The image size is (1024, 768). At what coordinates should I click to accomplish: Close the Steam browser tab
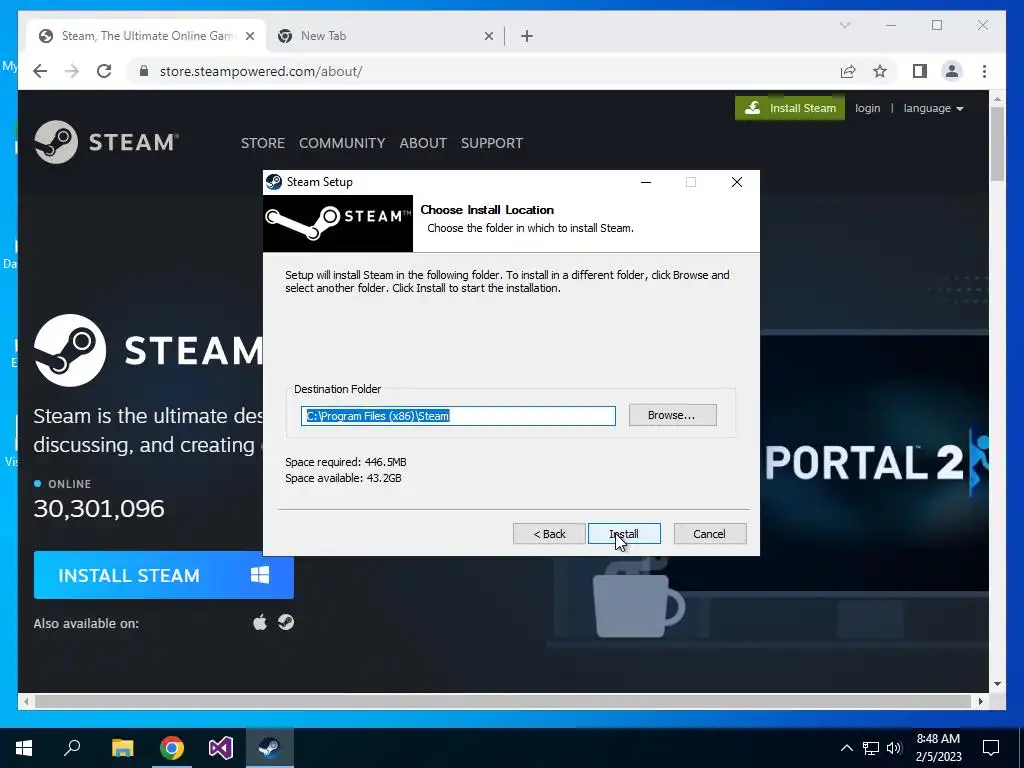pos(249,36)
